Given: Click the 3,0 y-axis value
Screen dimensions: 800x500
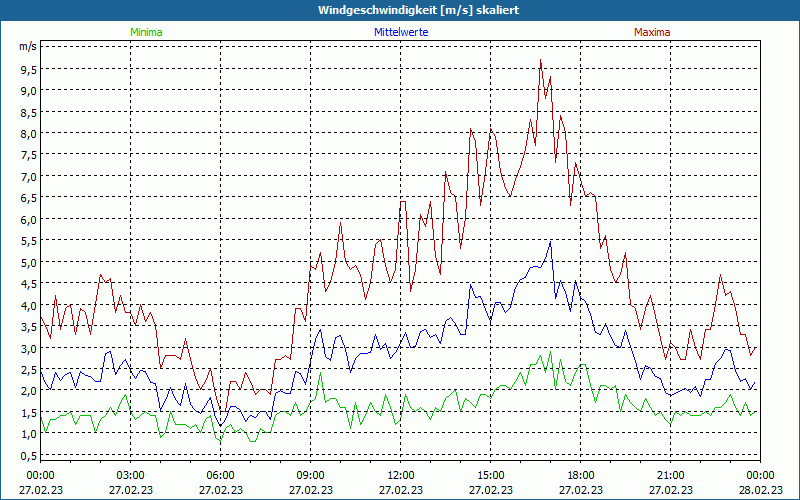Looking at the screenshot, I should click(29, 348).
